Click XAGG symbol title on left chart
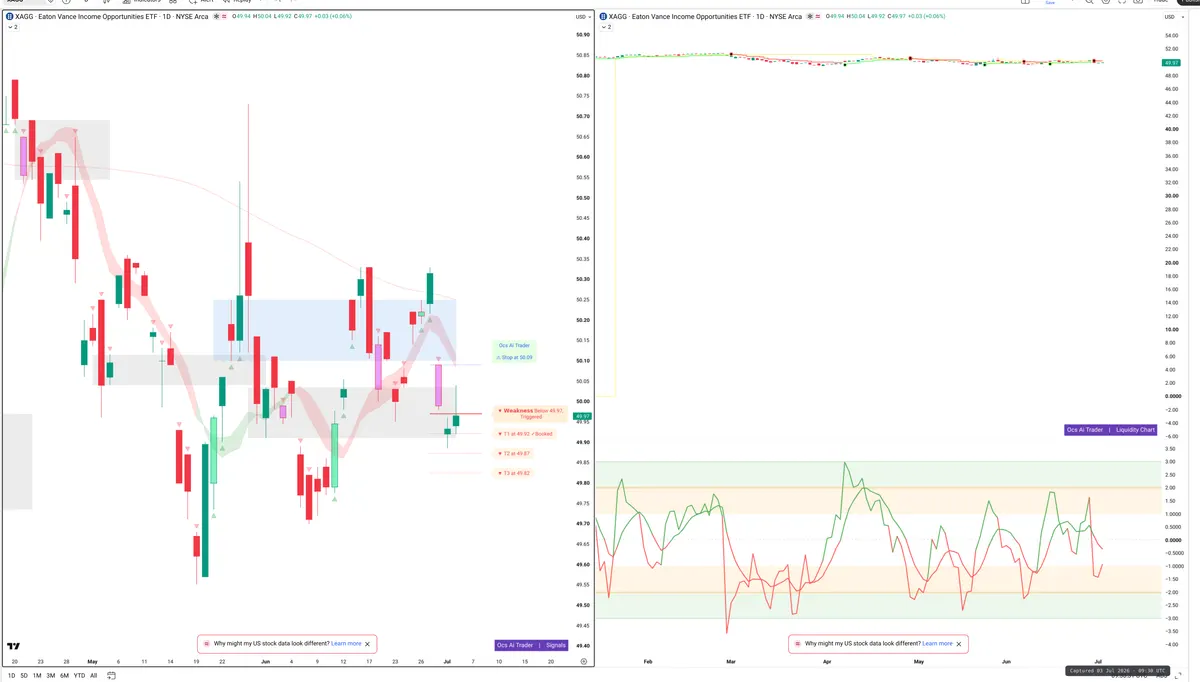Screen dimensions: 1200x682 coord(113,17)
